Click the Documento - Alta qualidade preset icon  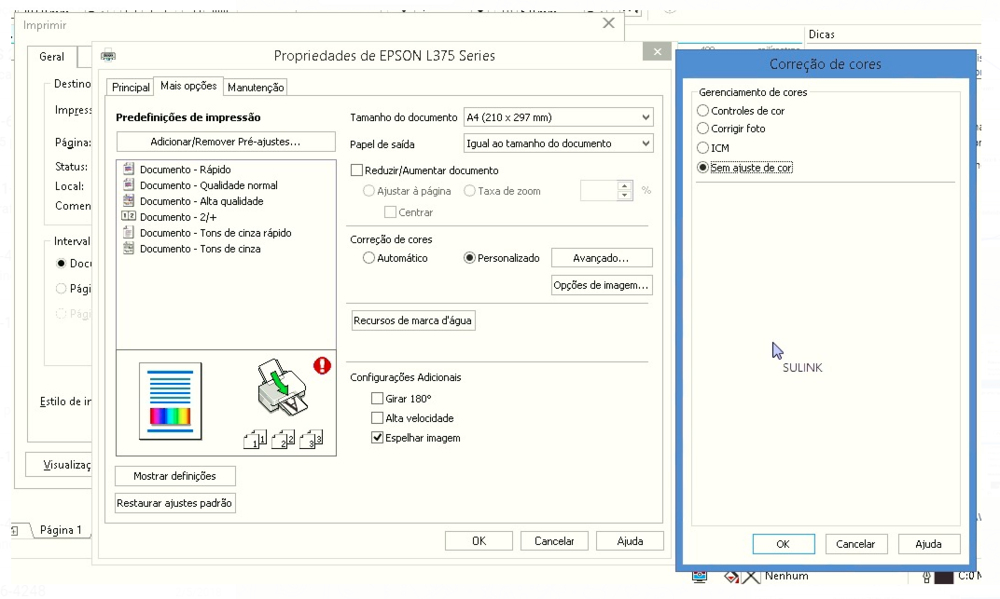(x=128, y=201)
